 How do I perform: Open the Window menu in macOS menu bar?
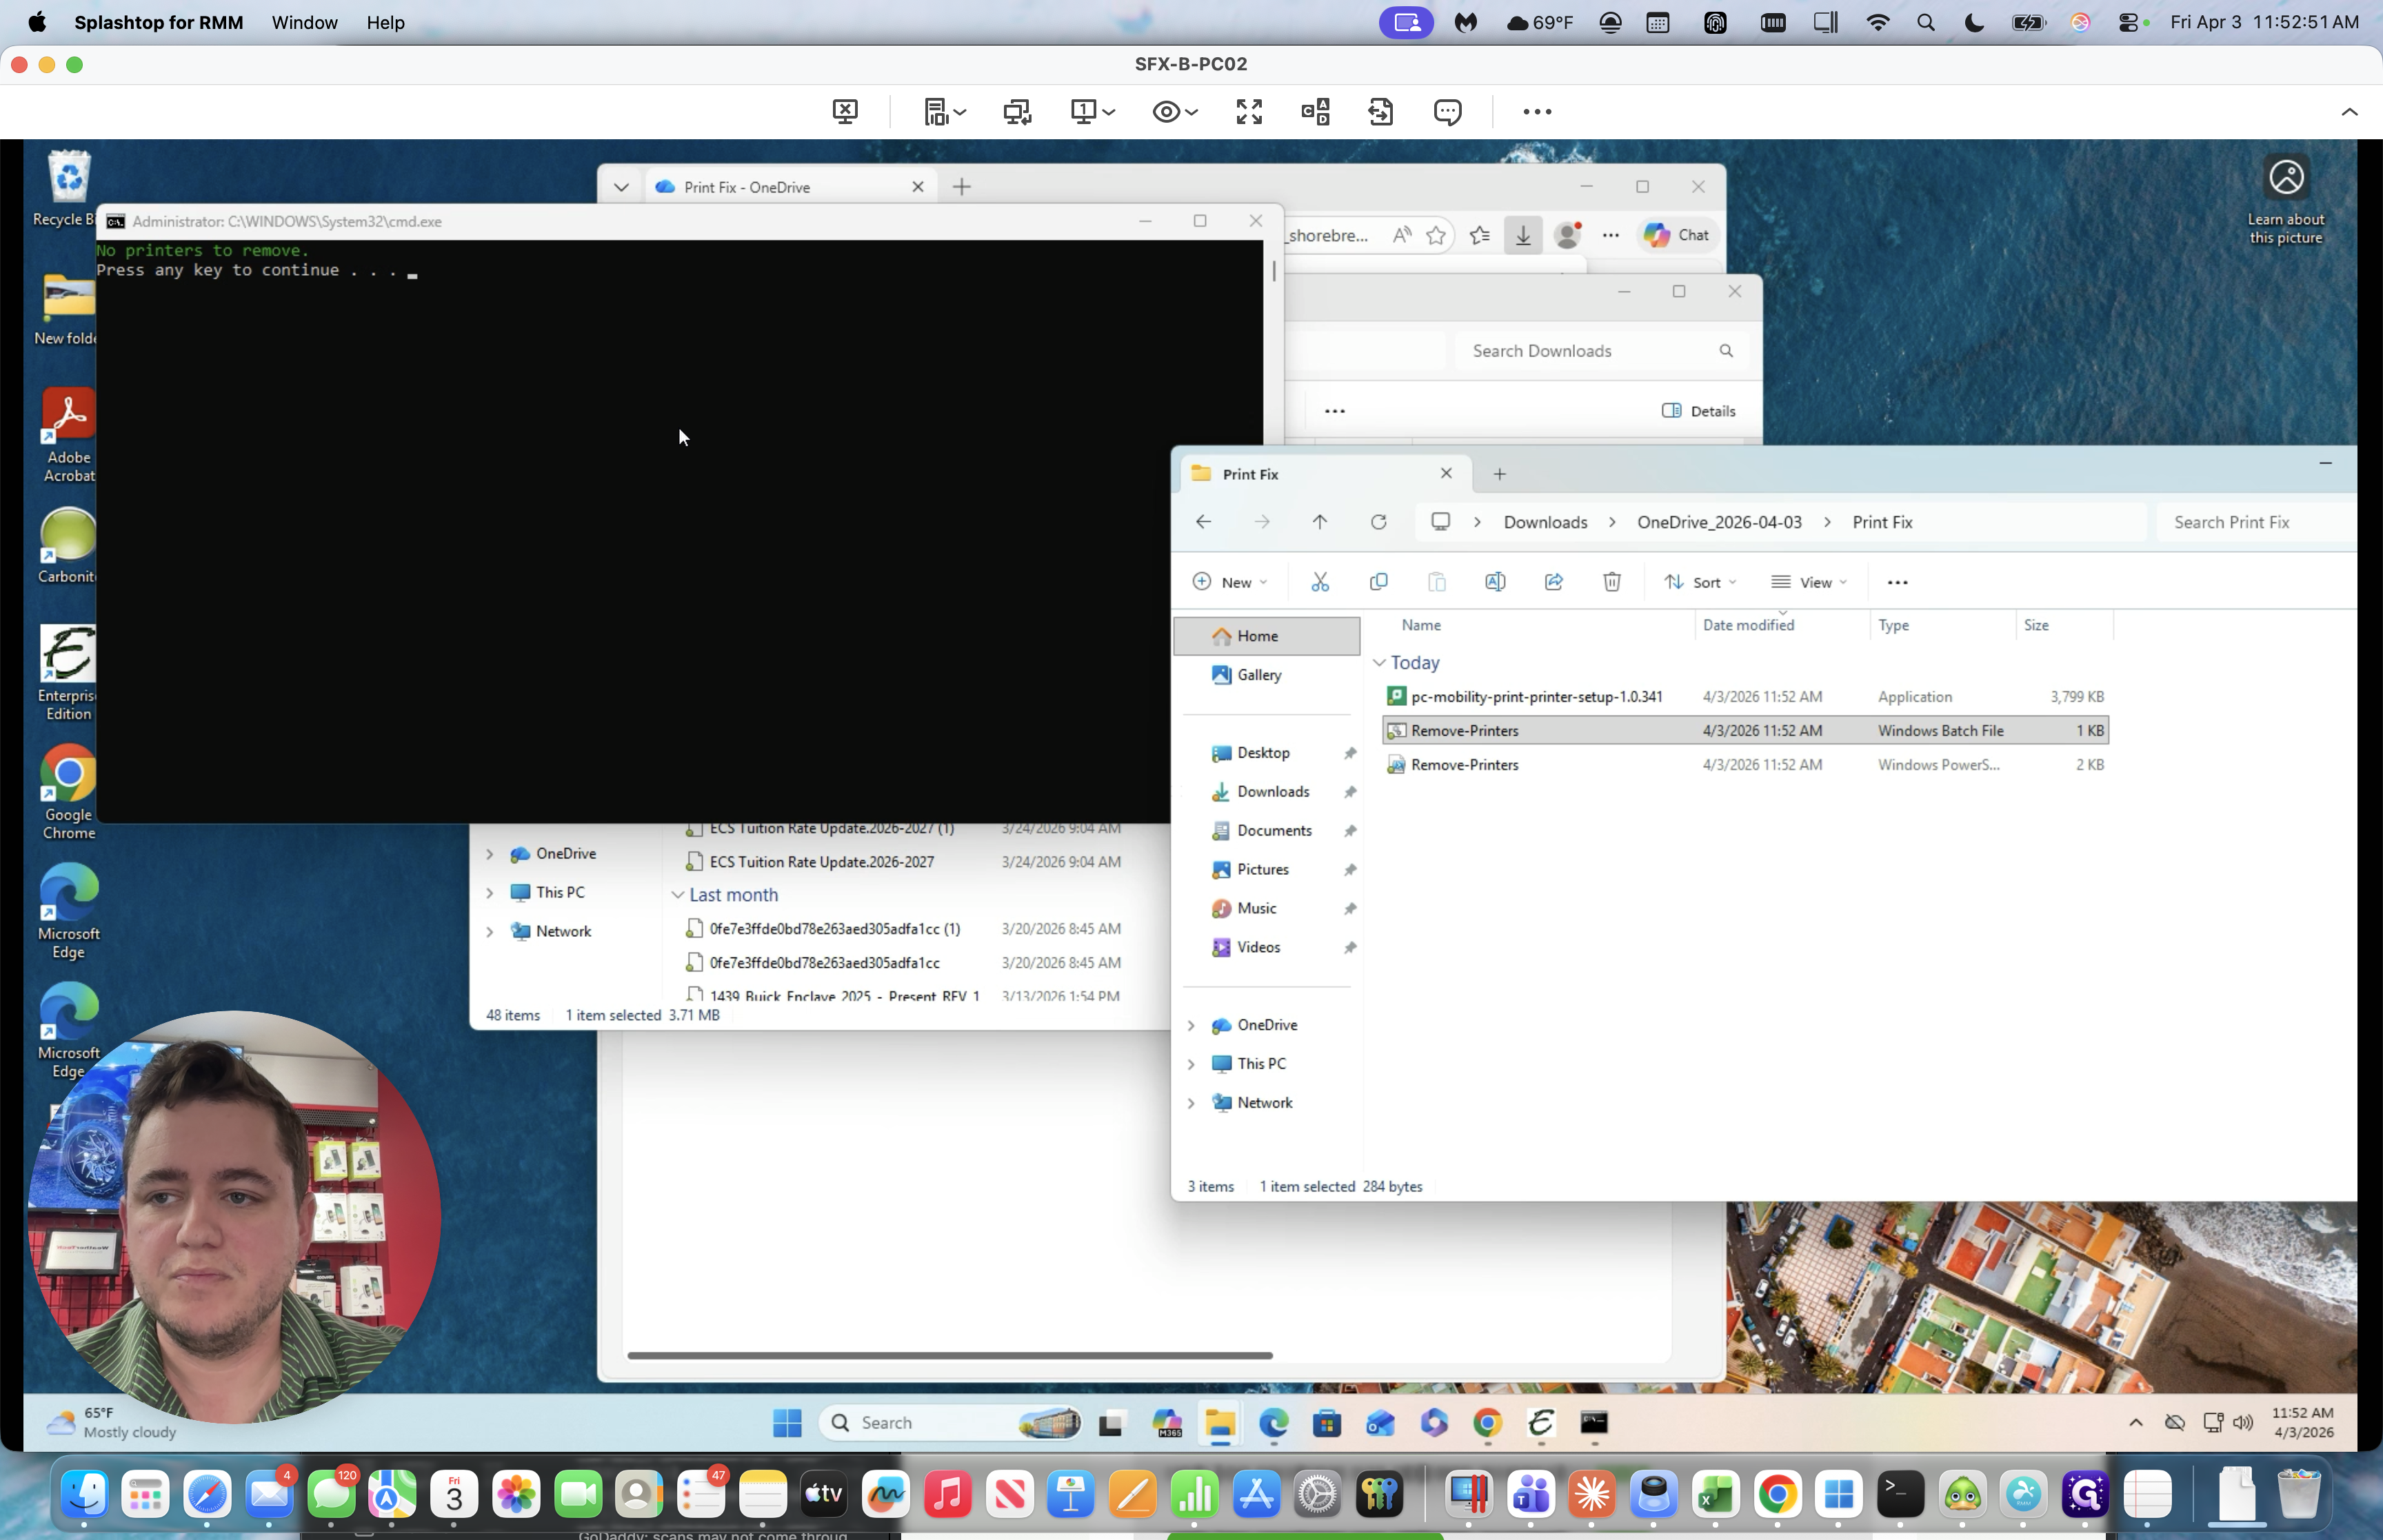[304, 22]
